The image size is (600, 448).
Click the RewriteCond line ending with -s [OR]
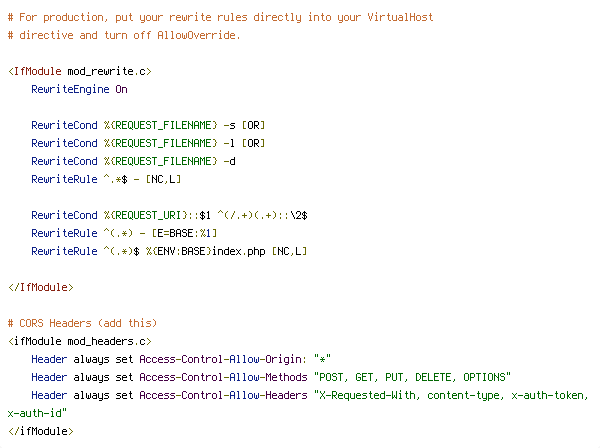click(148, 125)
